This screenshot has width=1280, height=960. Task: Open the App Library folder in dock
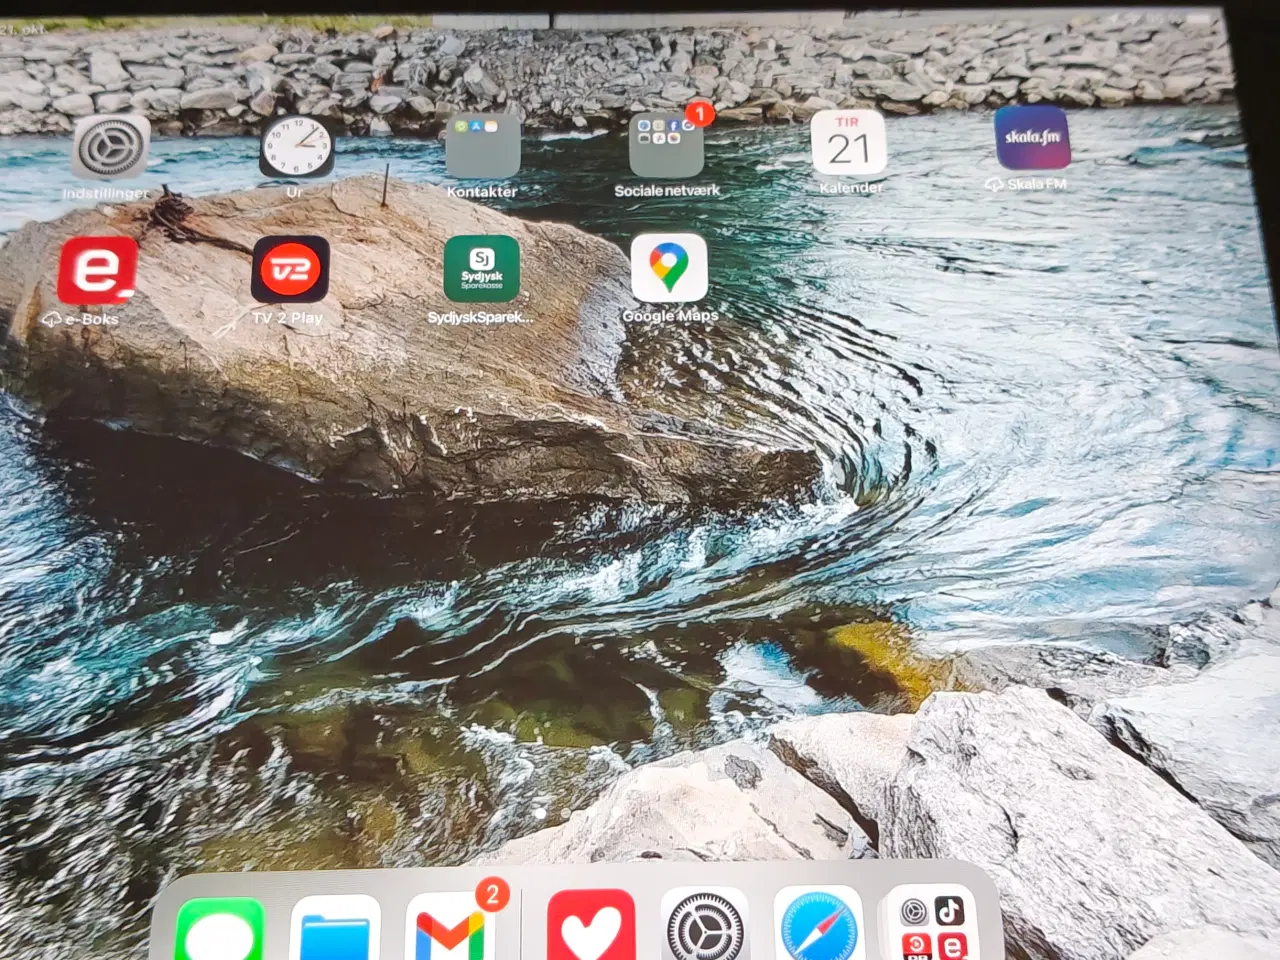[932, 925]
